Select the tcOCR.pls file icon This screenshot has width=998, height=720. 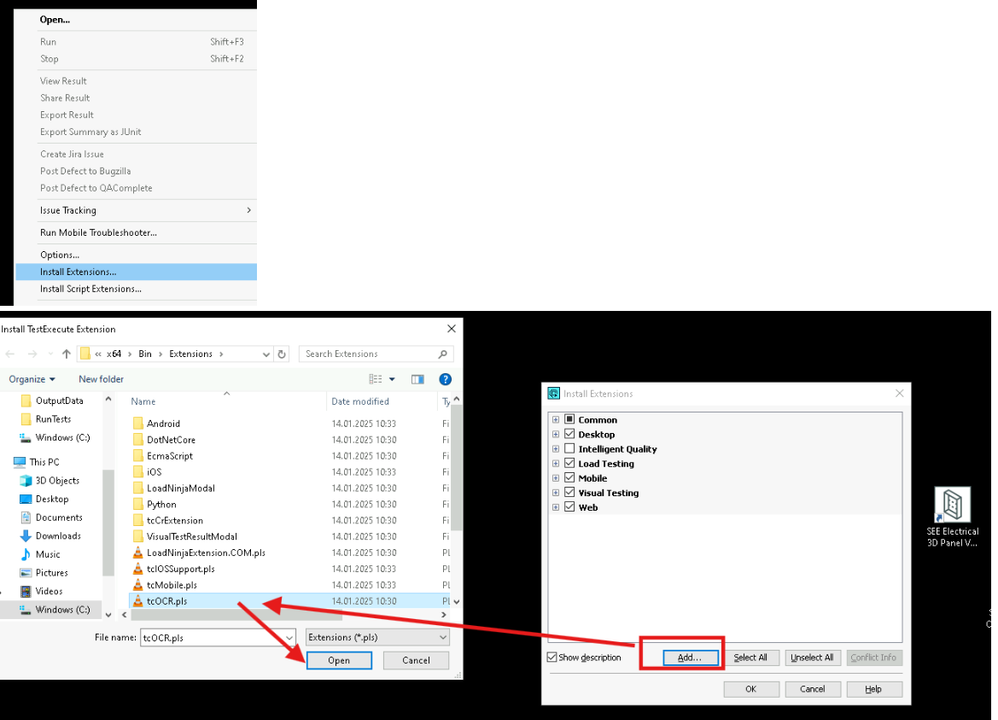point(137,601)
